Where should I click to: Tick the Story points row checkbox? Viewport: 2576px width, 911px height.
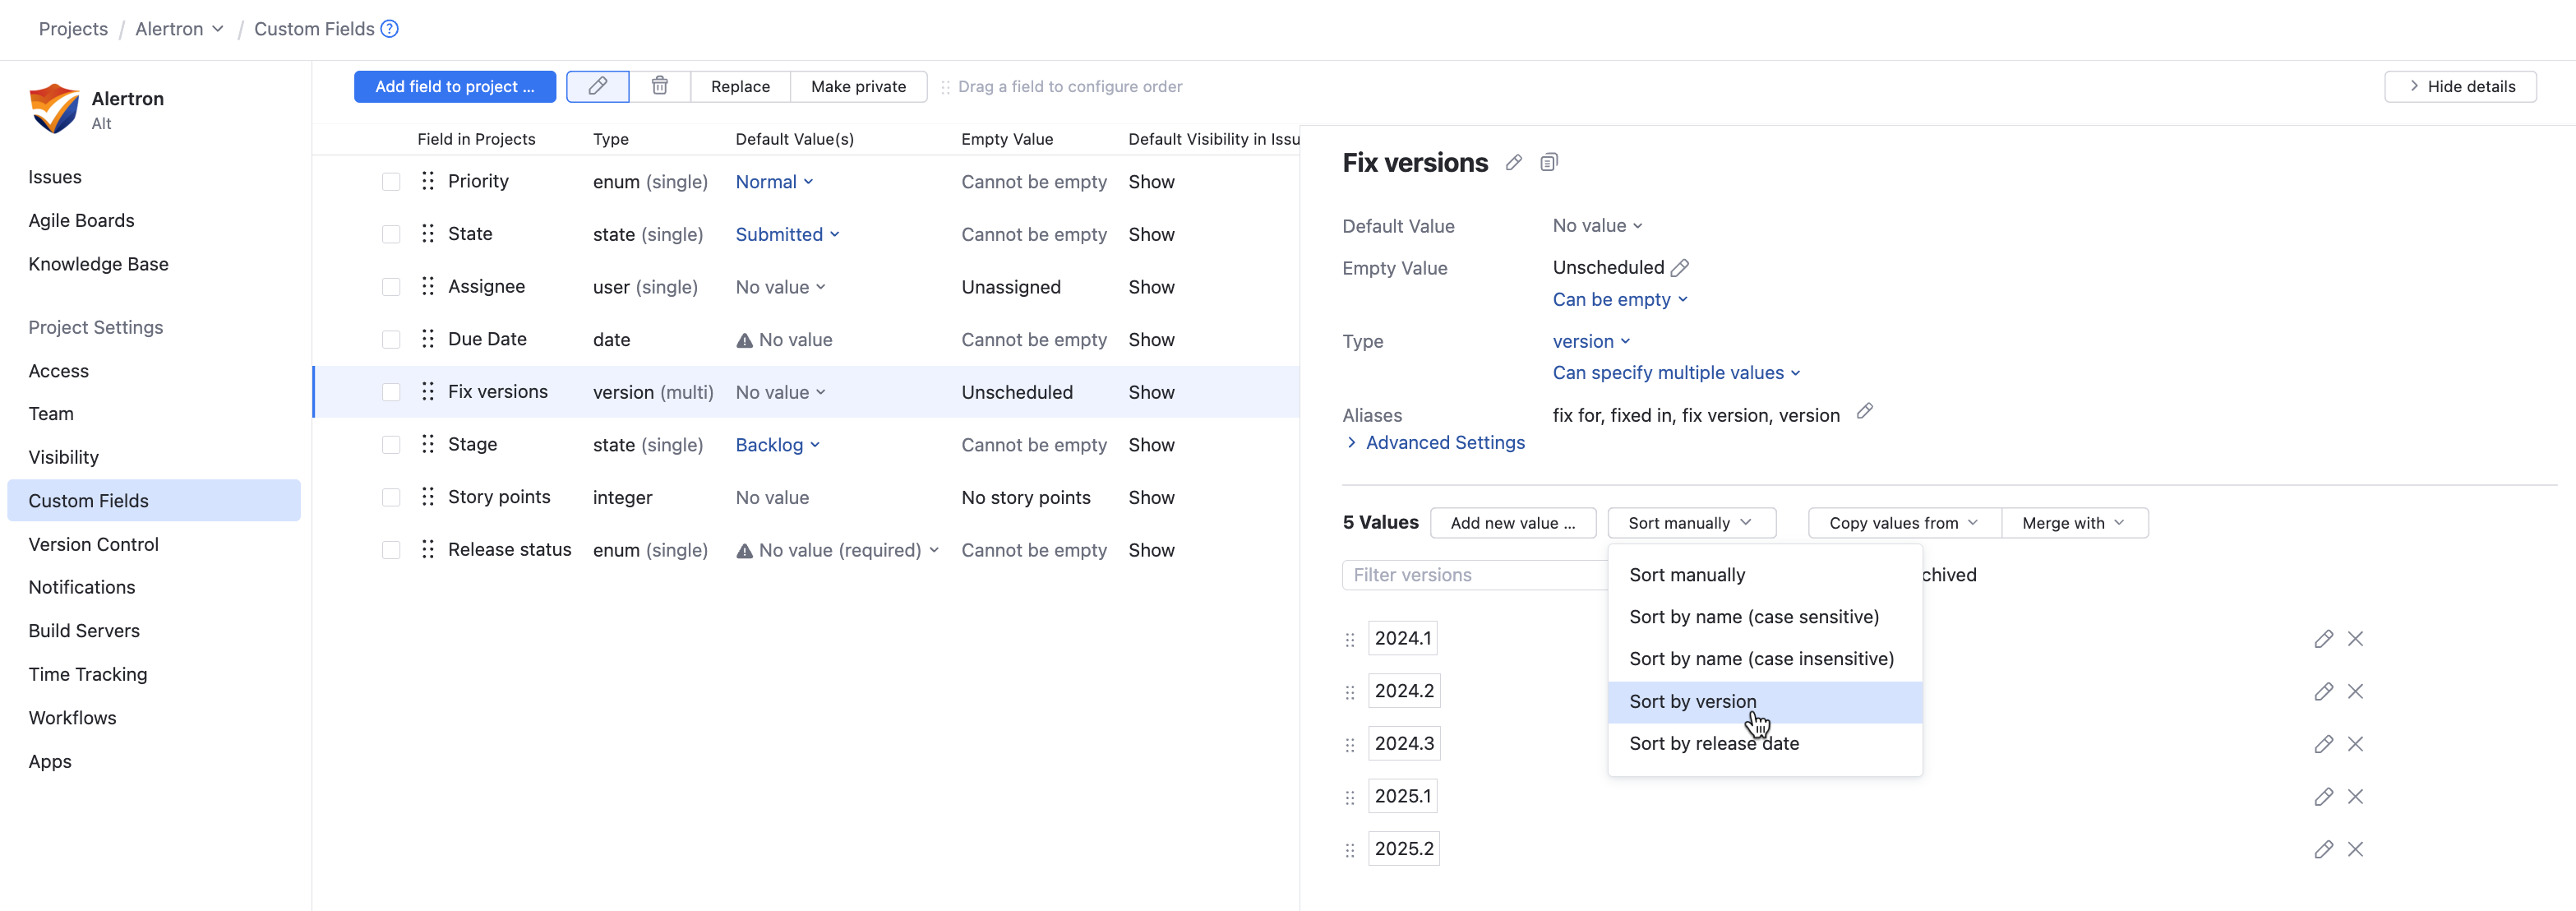391,498
